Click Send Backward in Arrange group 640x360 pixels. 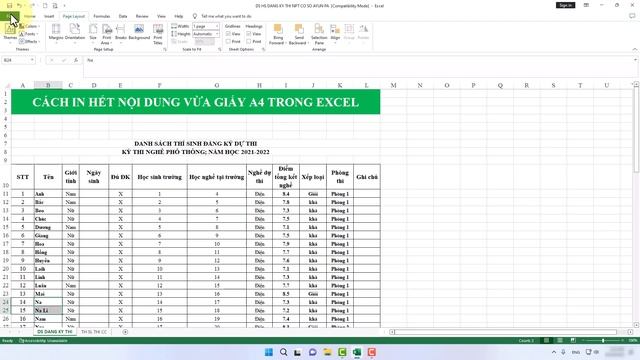(x=299, y=33)
